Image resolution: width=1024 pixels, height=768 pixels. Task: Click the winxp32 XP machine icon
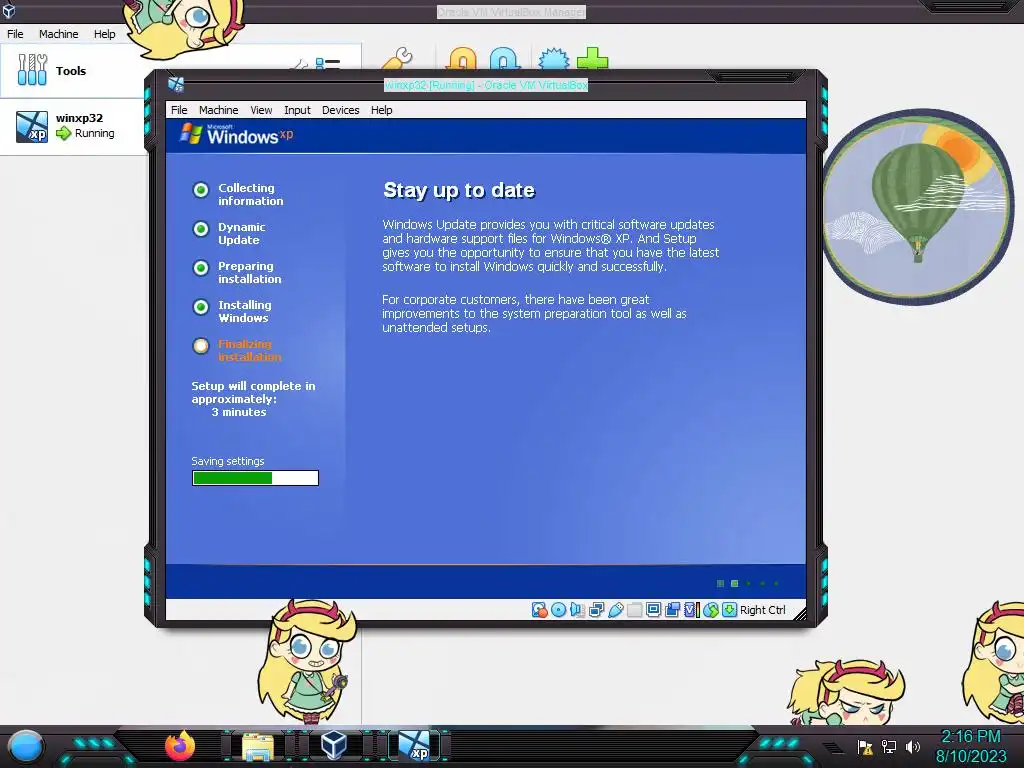32,127
